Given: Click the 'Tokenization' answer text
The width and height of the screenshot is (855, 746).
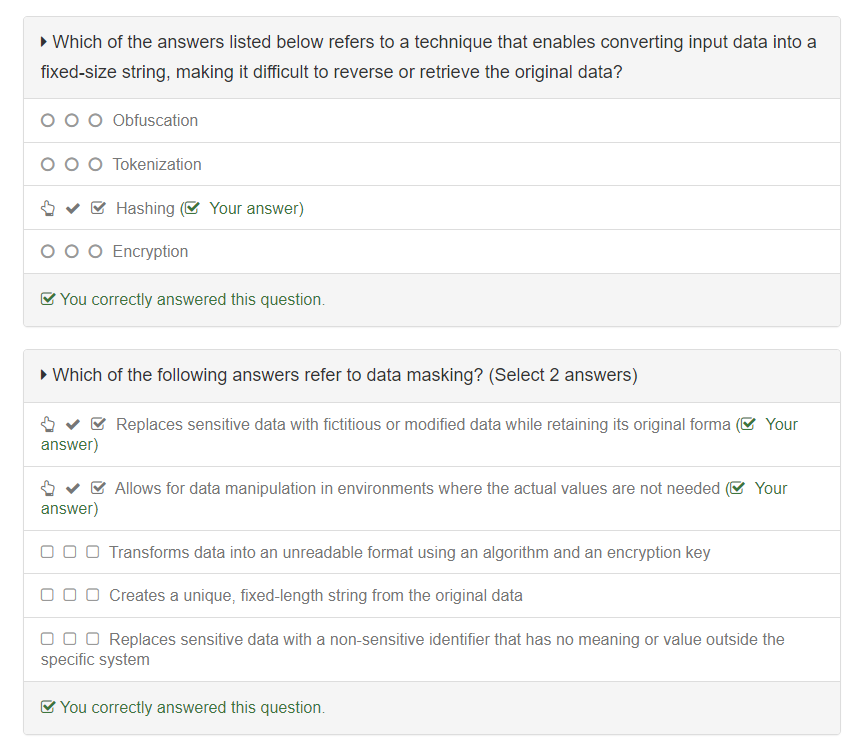Looking at the screenshot, I should (x=157, y=164).
